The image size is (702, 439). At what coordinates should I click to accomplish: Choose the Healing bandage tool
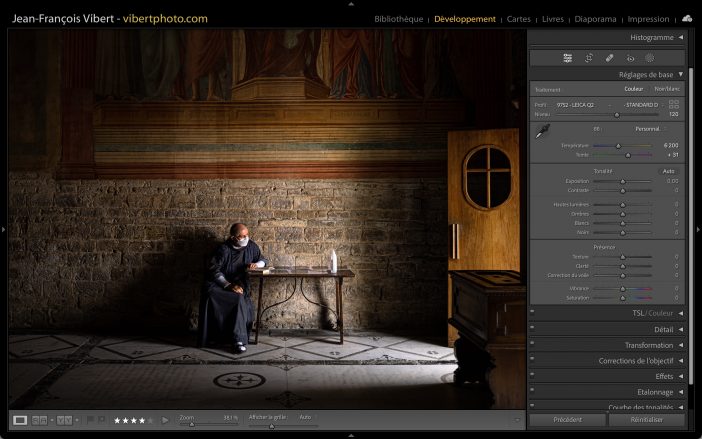[610, 58]
